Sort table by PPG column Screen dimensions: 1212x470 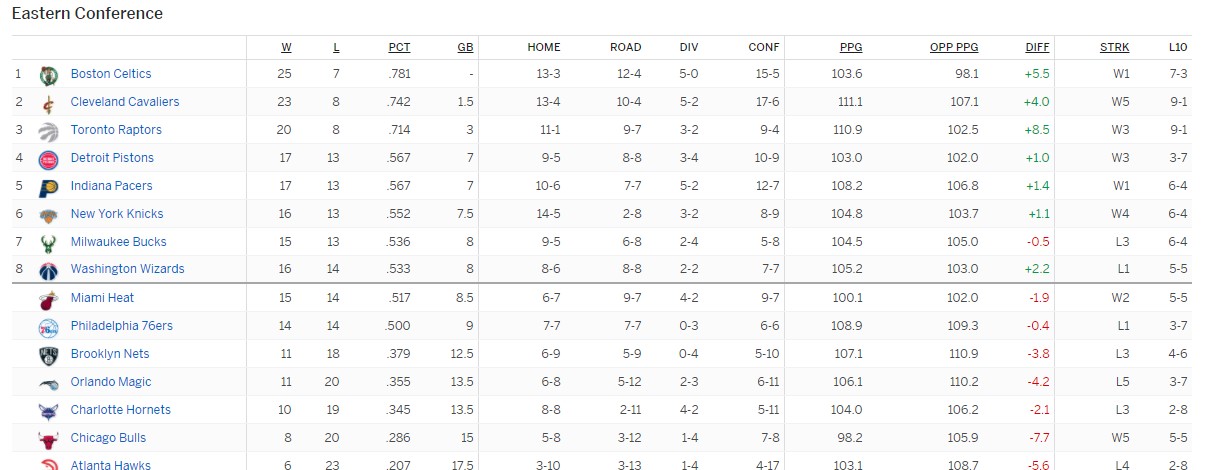coord(851,47)
